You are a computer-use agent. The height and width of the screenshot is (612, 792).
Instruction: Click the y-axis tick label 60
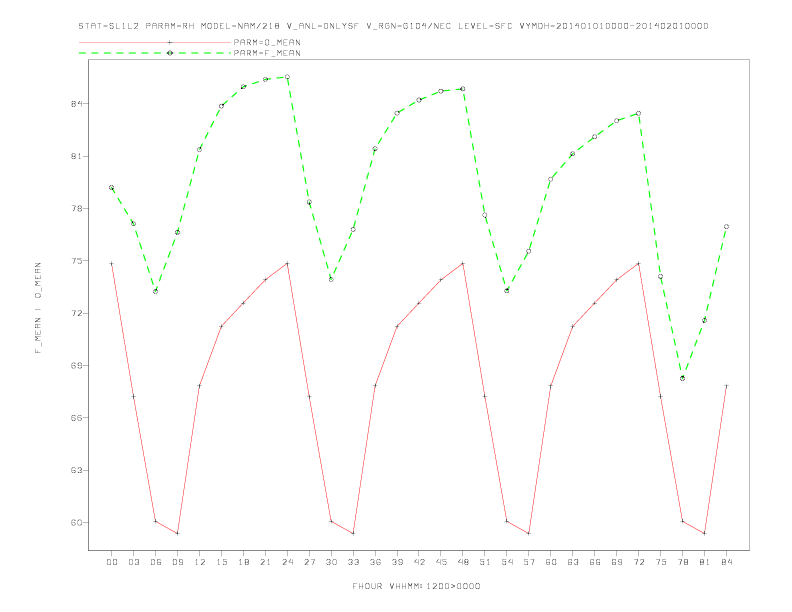(x=77, y=523)
